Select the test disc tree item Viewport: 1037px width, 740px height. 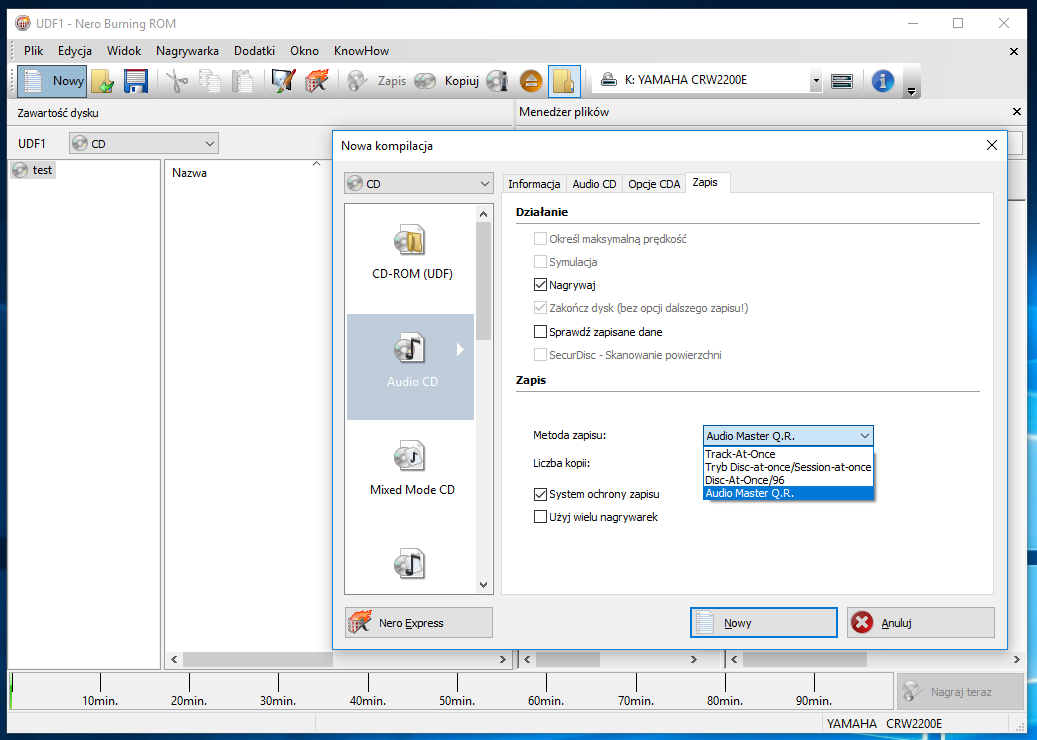(x=34, y=170)
